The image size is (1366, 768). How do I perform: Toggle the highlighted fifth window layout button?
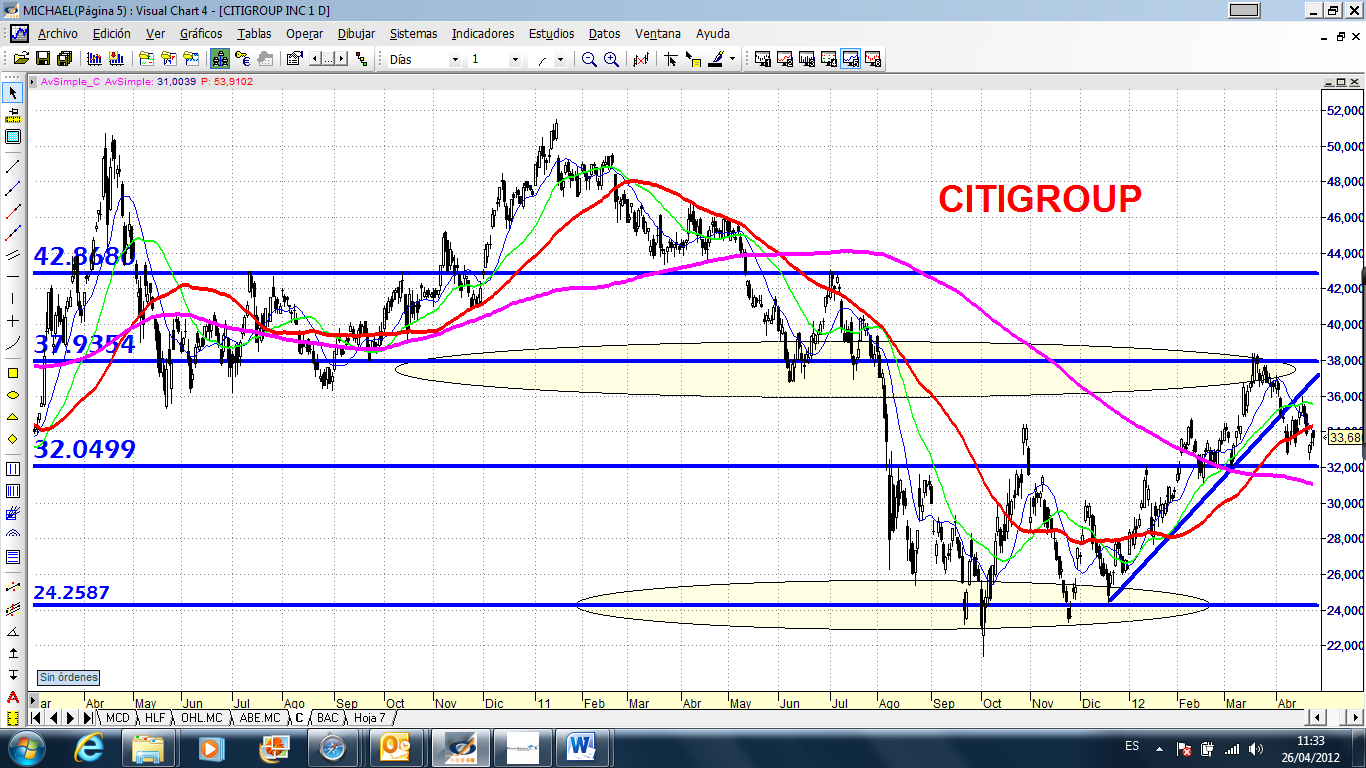tap(850, 59)
